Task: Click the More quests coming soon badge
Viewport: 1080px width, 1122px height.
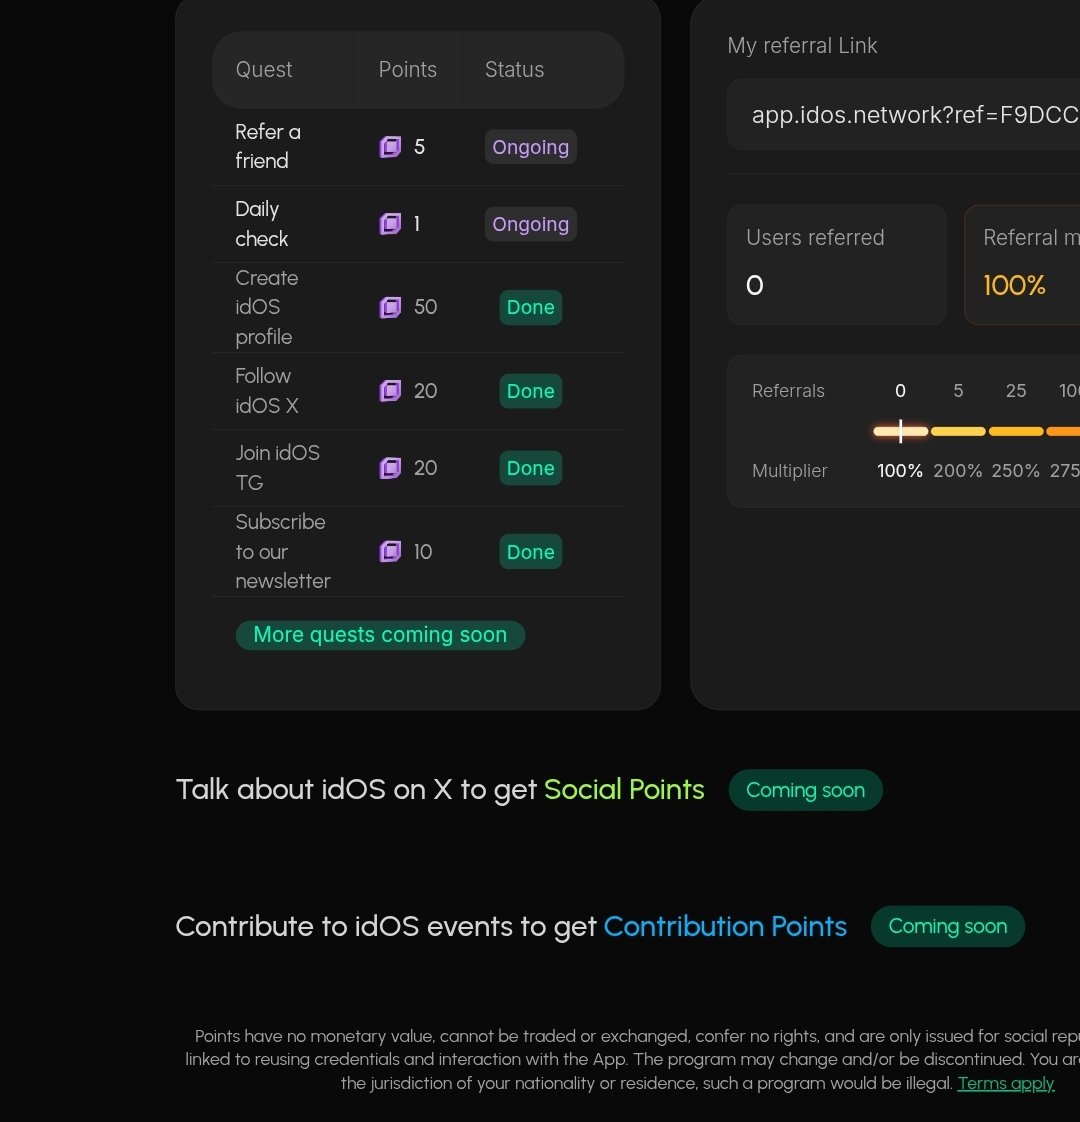Action: point(380,635)
